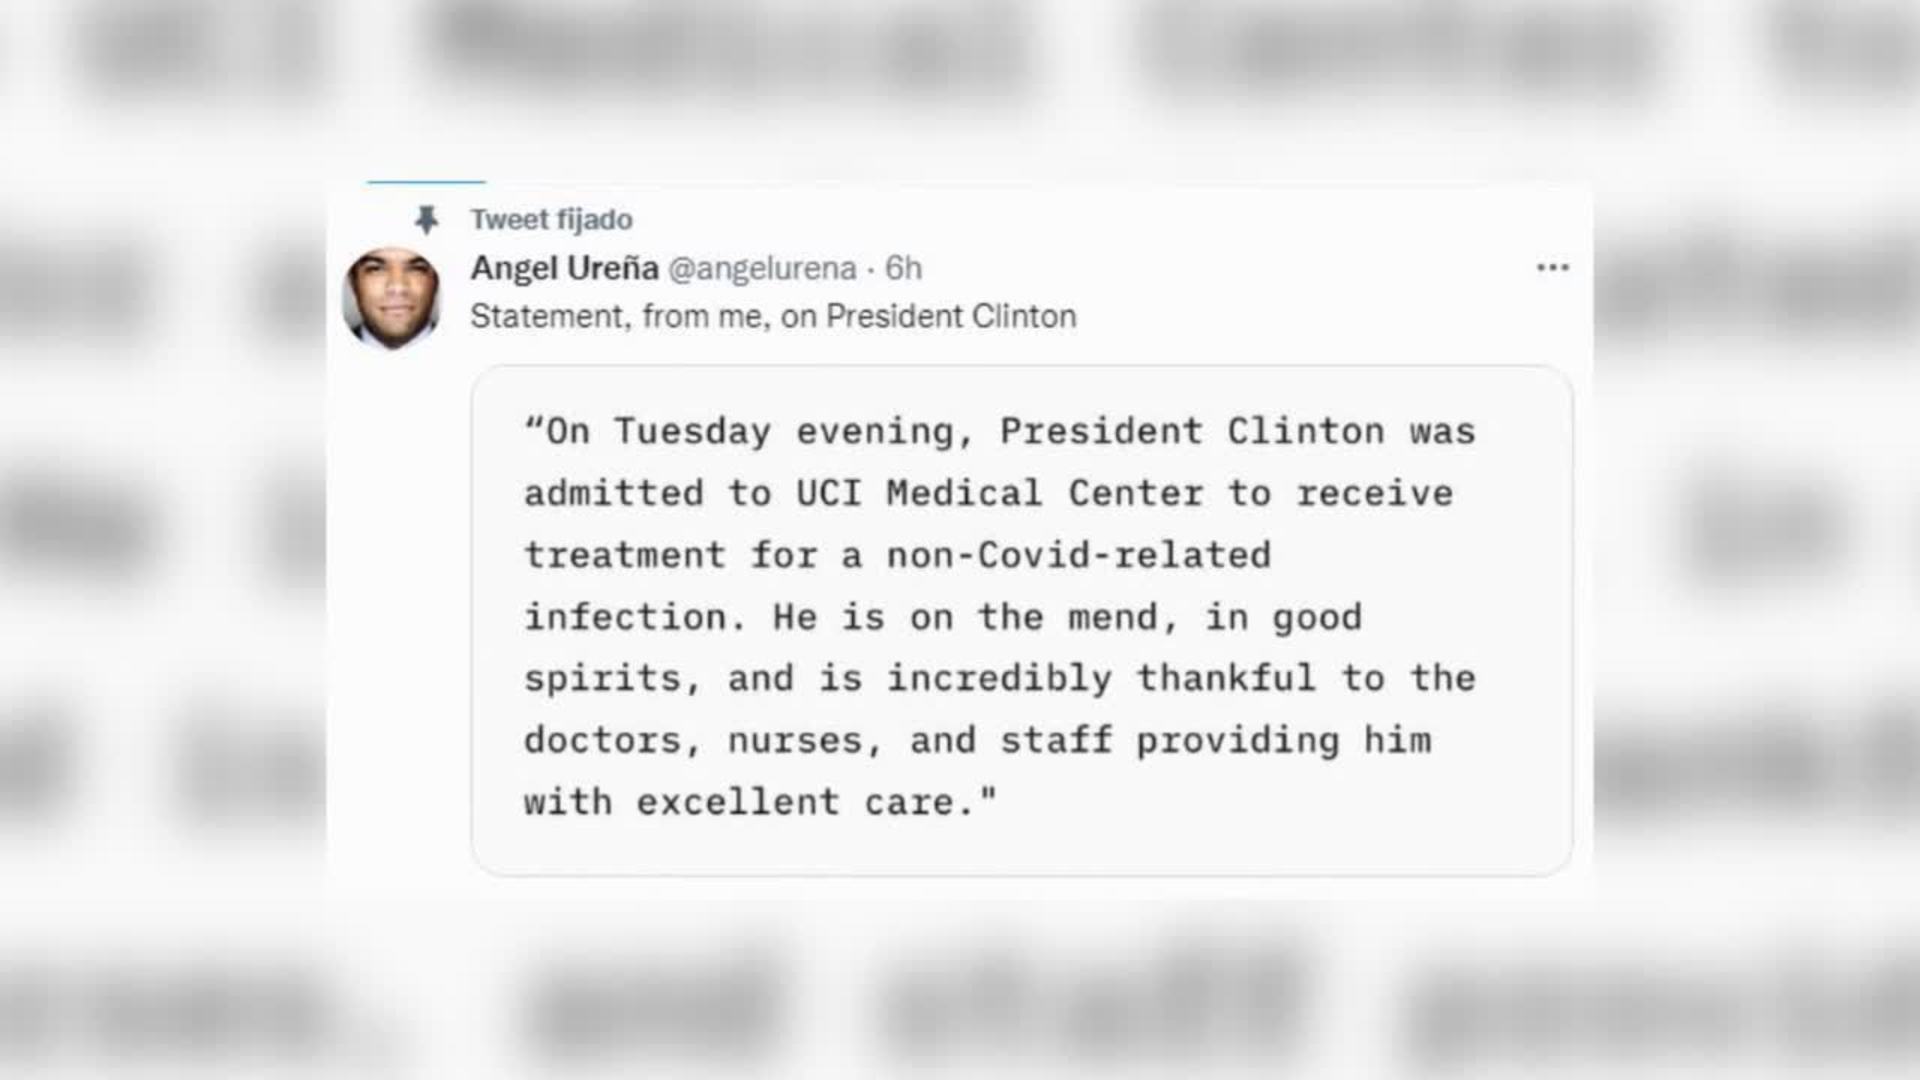Image resolution: width=1920 pixels, height=1080 pixels.
Task: Click the Angel Ureña display name
Action: pyautogui.click(x=564, y=268)
